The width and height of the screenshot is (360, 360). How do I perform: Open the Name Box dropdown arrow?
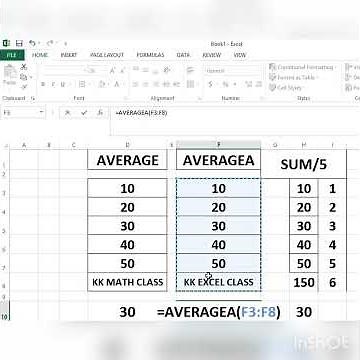click(42, 113)
